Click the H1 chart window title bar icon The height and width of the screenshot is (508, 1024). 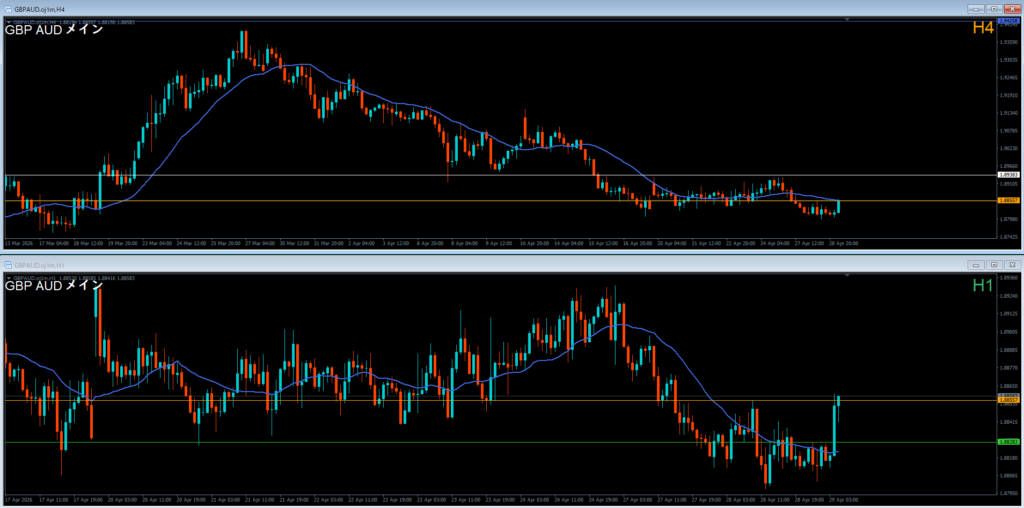coord(7,264)
